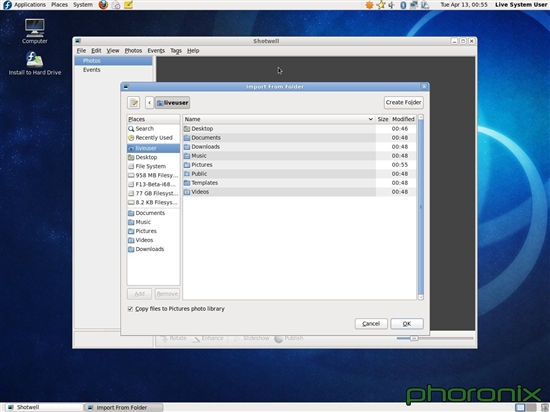This screenshot has width=550, height=412.
Task: Click the clock showing Tue Apr 13
Action: tap(464, 5)
